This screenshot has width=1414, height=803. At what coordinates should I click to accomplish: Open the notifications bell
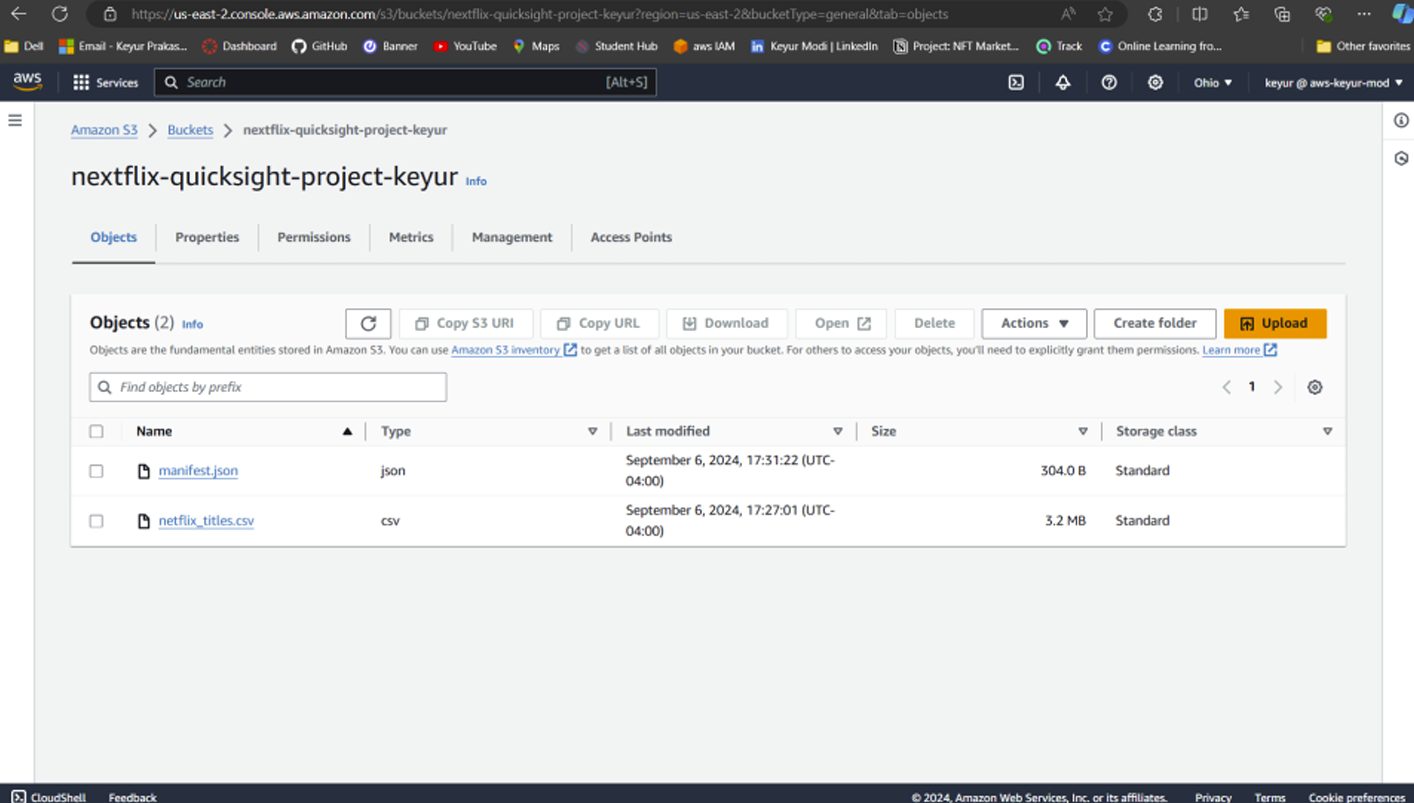[x=1063, y=83]
